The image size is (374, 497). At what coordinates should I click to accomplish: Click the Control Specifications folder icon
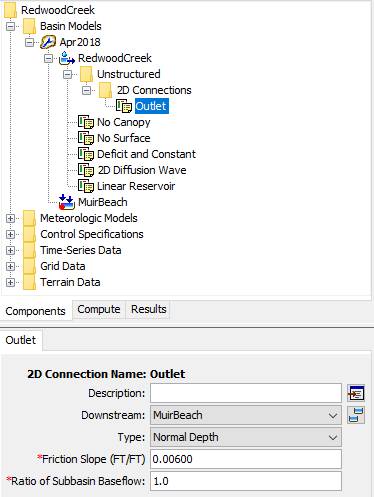(29, 234)
